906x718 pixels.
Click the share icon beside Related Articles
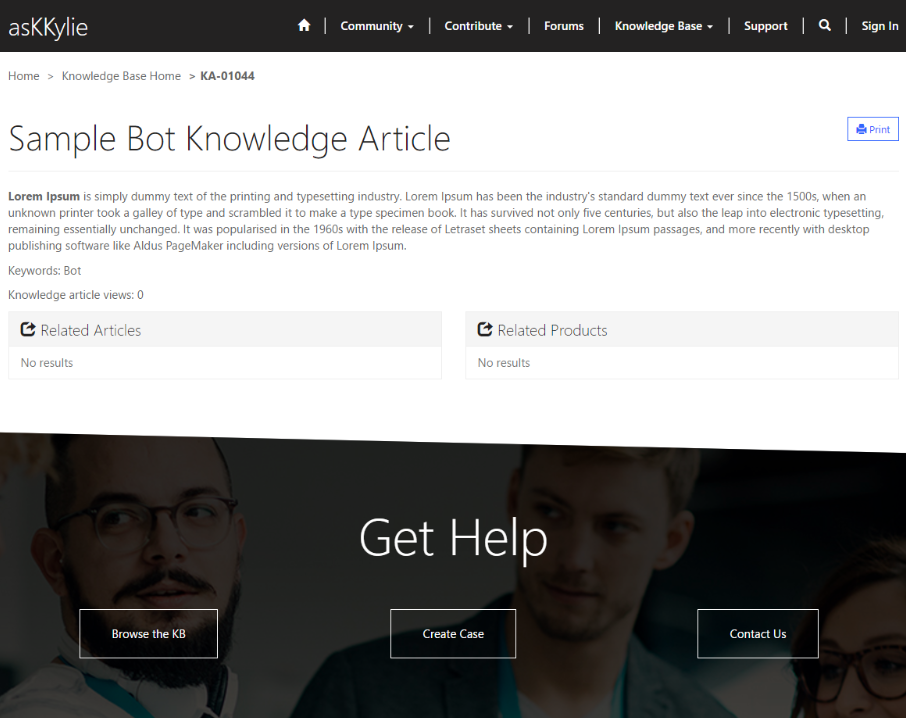(28, 329)
